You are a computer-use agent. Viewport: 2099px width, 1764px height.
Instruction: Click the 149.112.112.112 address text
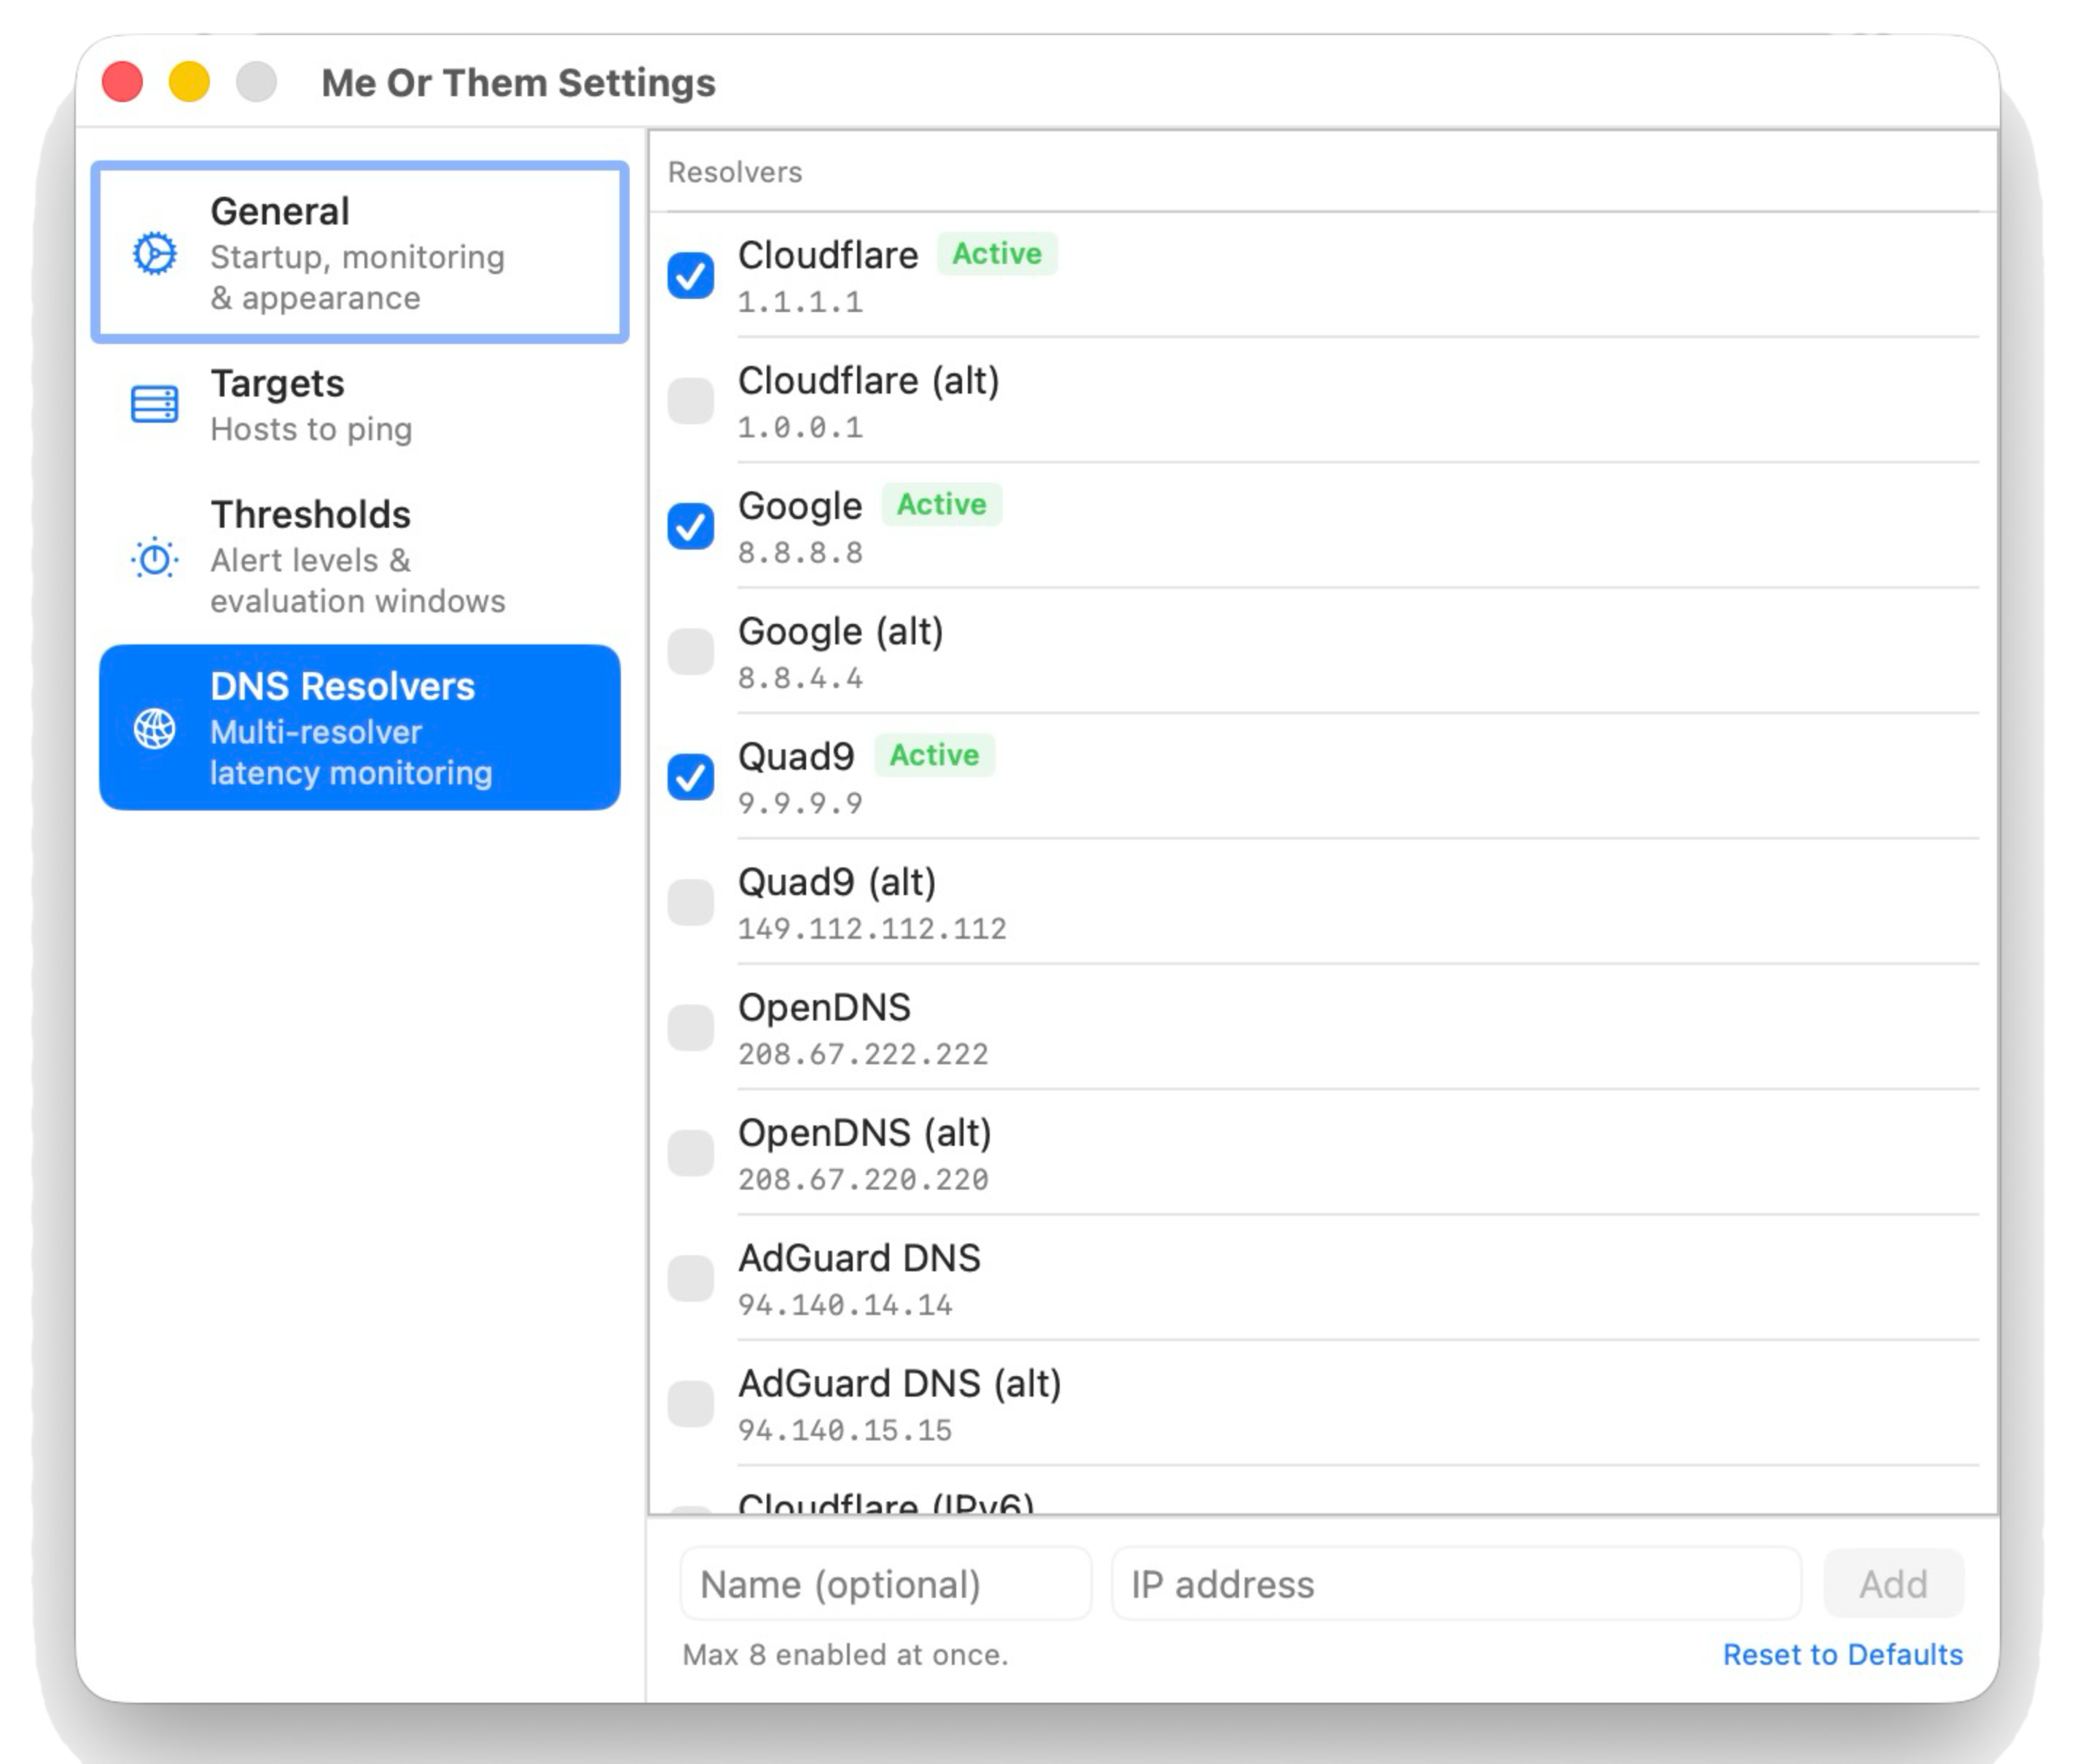tap(872, 929)
